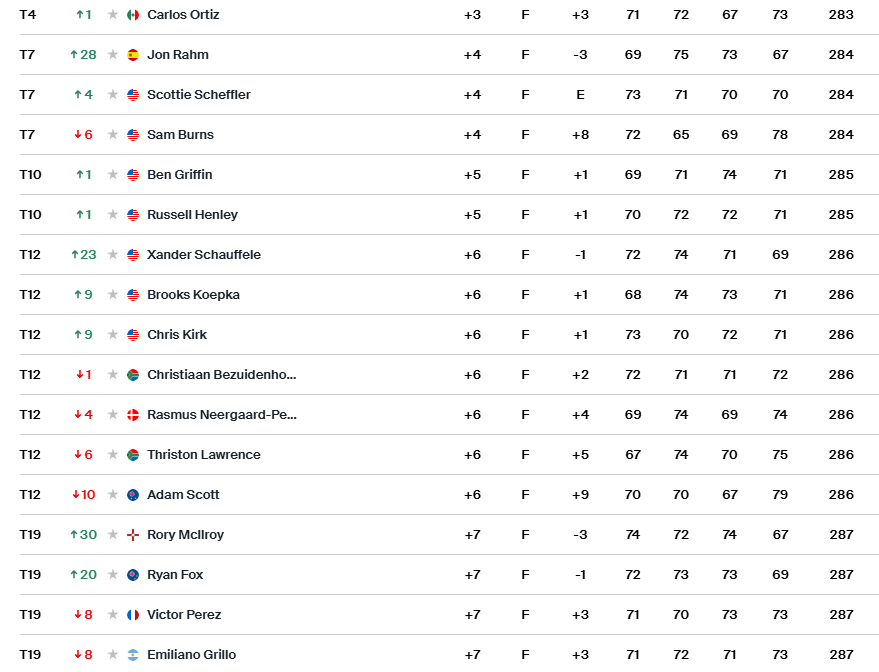Click the France flag beside Victor Perez

[x=133, y=615]
